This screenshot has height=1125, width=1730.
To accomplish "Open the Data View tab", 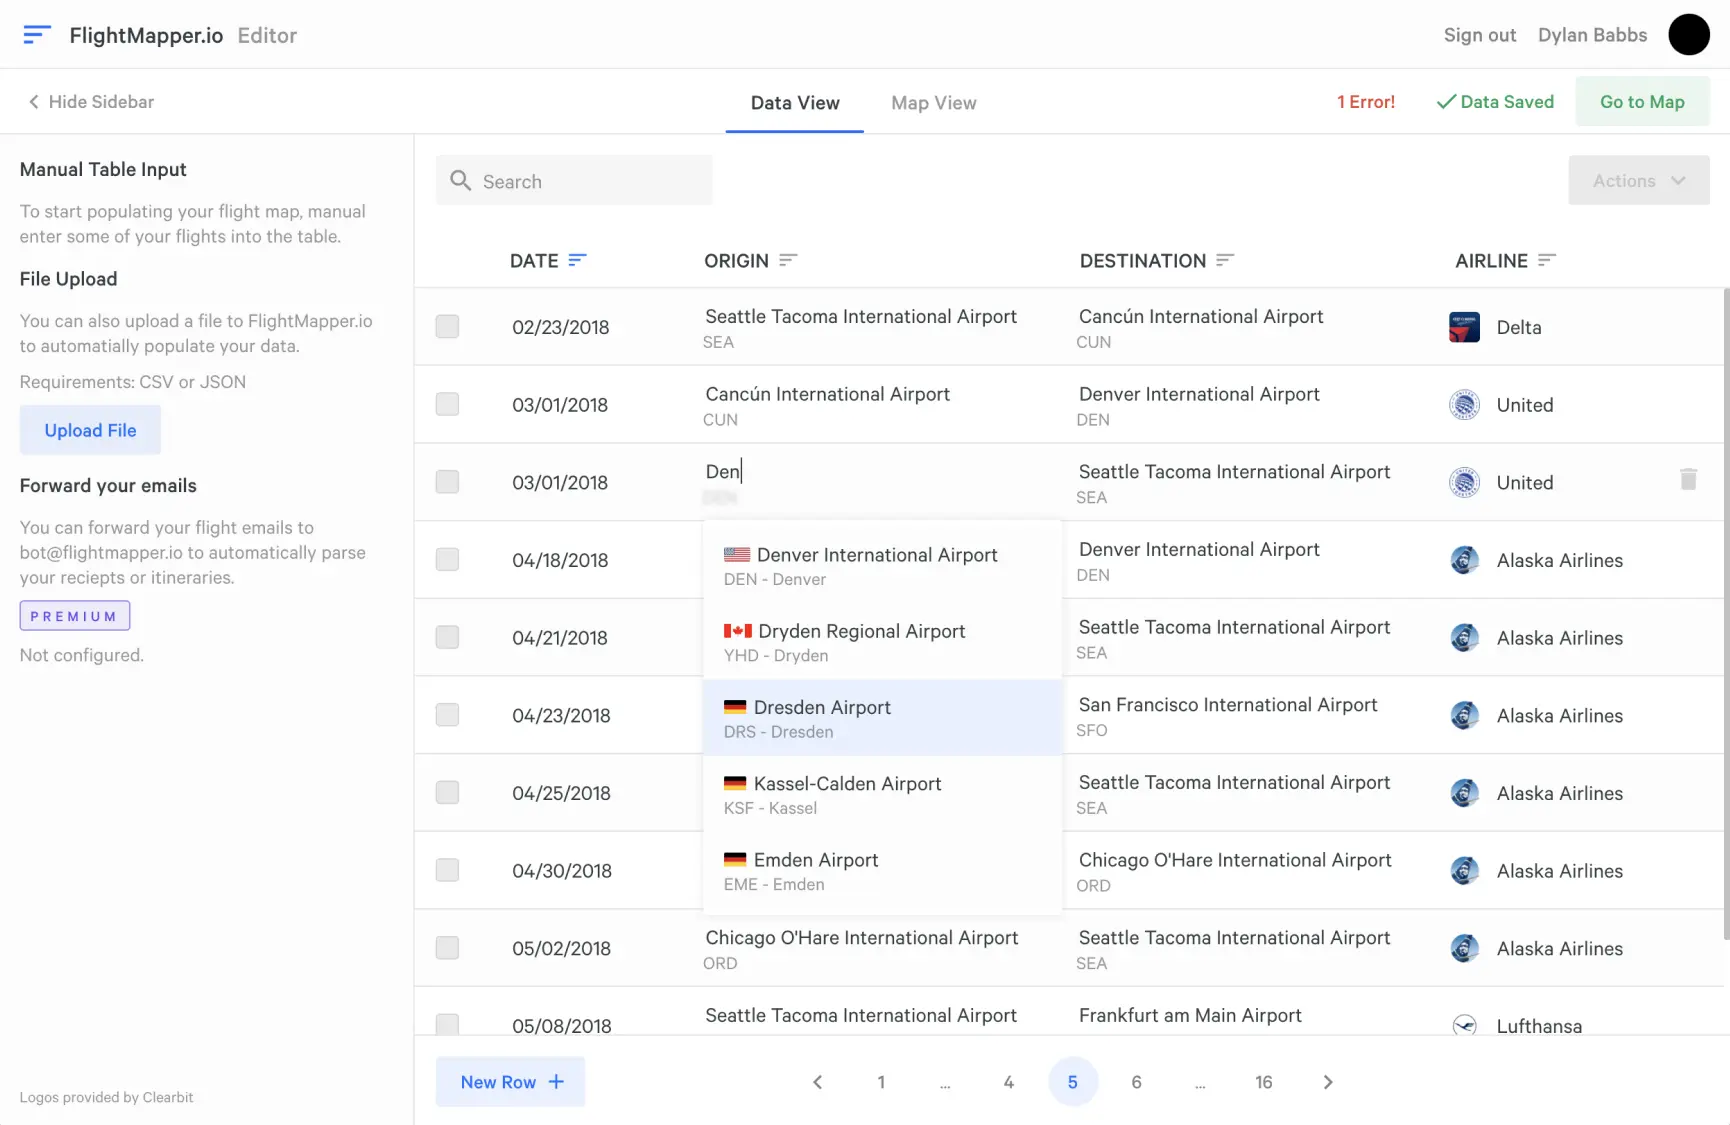I will [794, 103].
